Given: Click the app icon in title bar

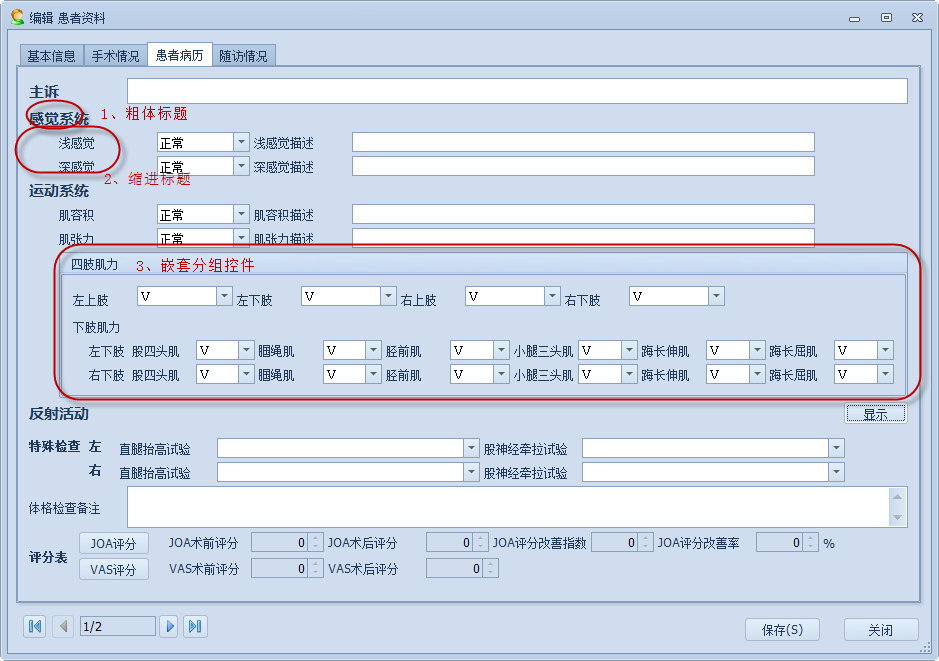Looking at the screenshot, I should point(17,17).
